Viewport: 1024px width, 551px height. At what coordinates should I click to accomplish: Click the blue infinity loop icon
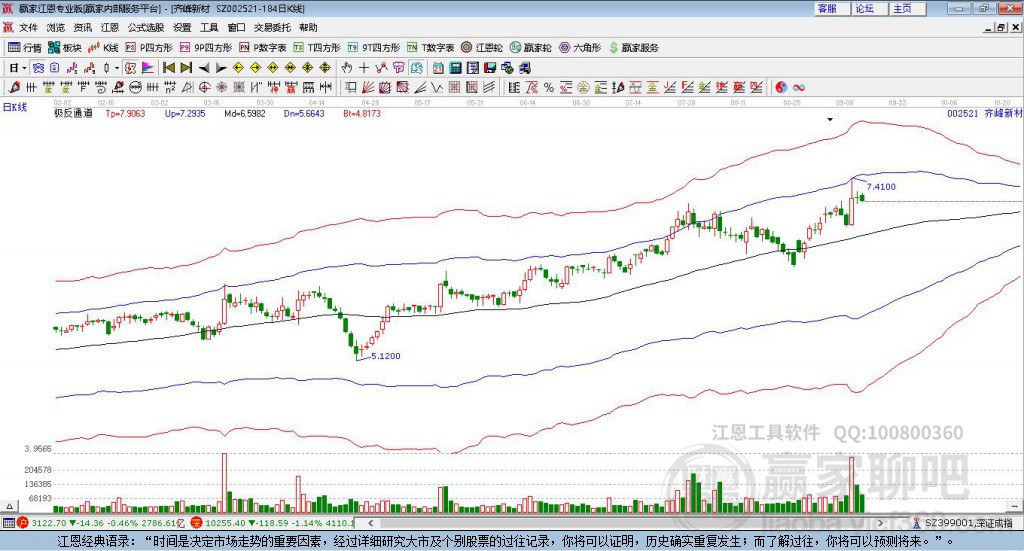point(799,87)
